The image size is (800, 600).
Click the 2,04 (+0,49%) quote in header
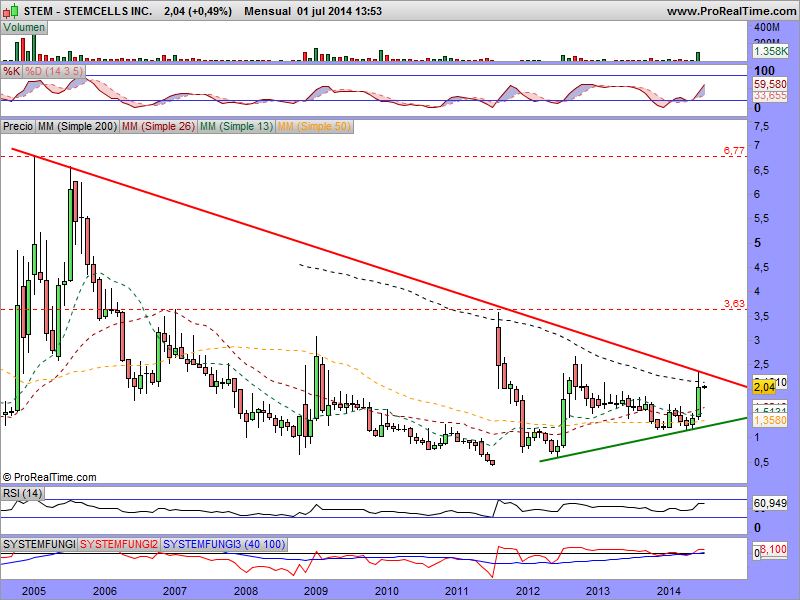[198, 11]
